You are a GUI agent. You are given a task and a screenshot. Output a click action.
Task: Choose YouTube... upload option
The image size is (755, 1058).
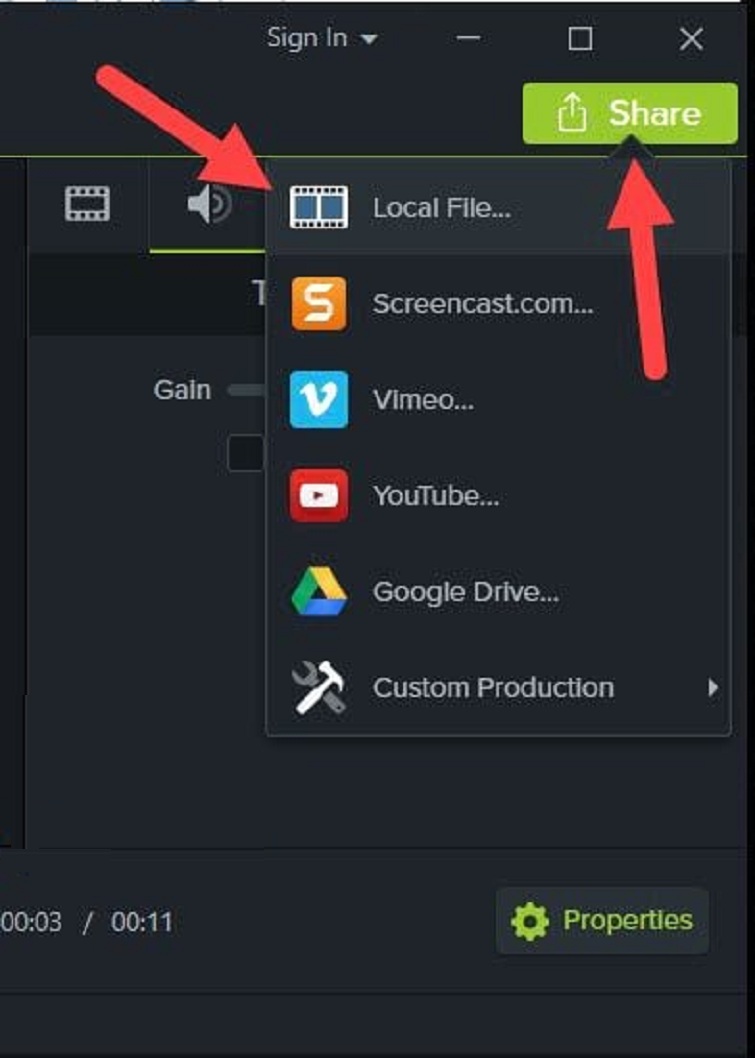(x=498, y=496)
